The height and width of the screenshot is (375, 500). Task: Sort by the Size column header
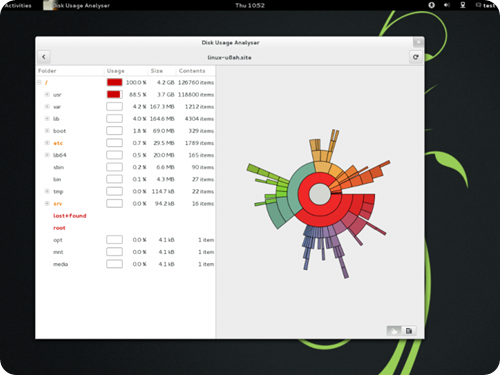(162, 71)
